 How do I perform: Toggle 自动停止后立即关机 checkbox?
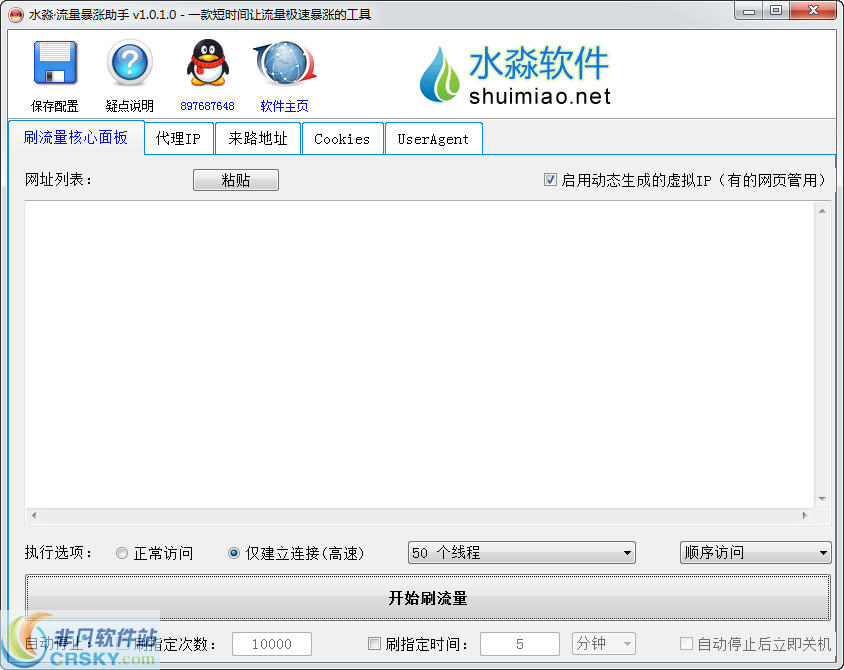pyautogui.click(x=686, y=644)
